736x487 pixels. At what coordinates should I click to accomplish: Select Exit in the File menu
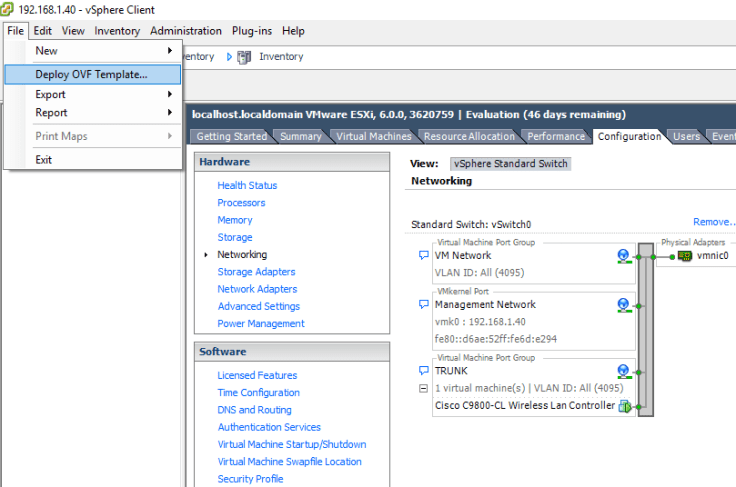point(44,160)
